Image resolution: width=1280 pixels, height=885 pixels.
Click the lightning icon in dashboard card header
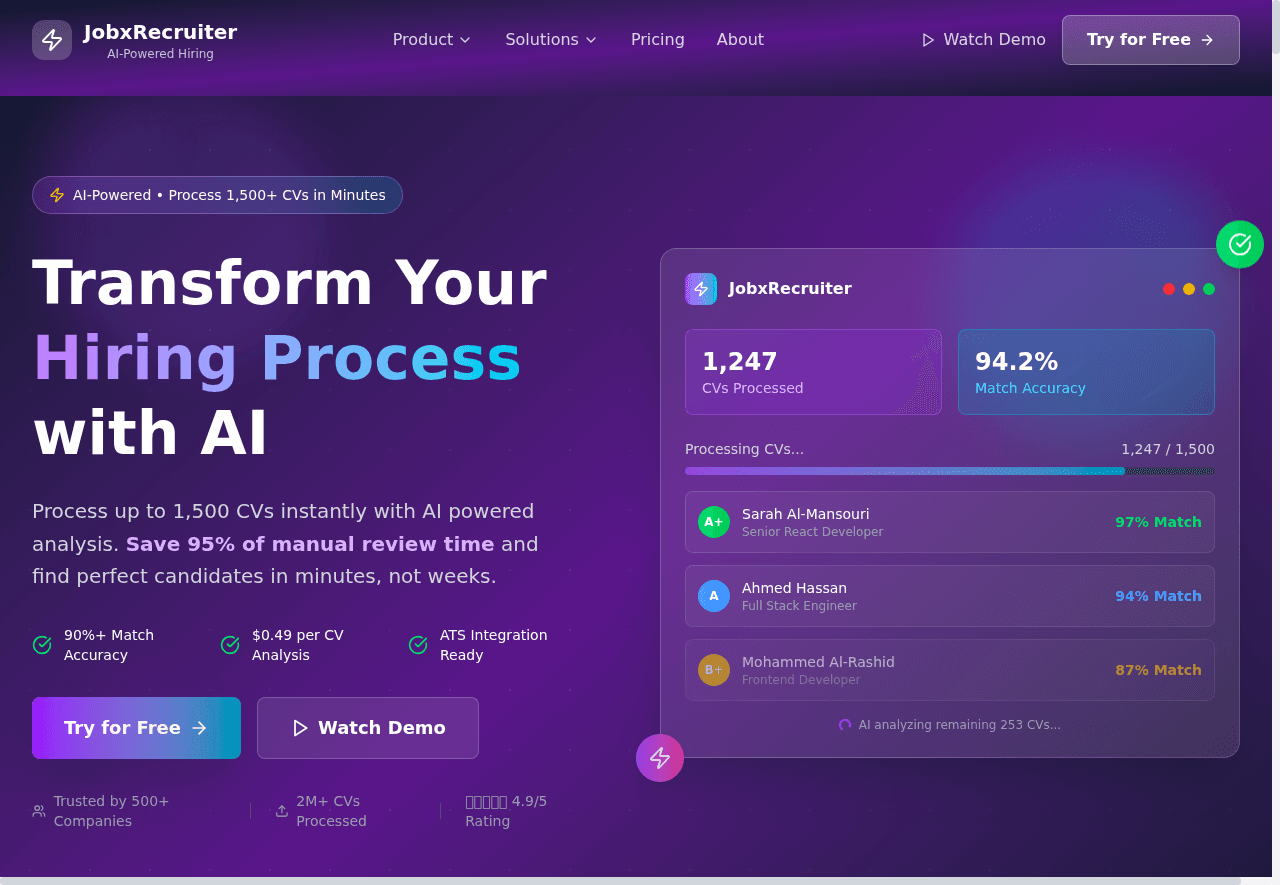[701, 289]
